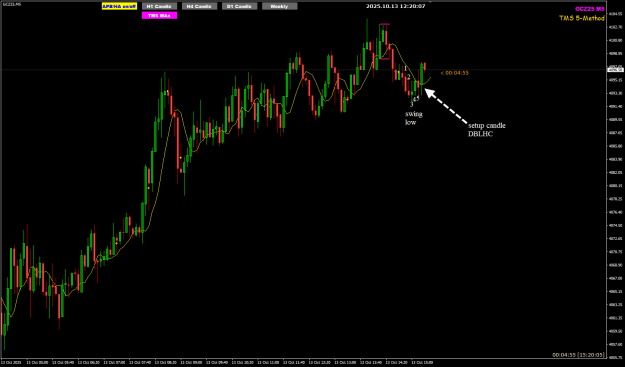Select the TMS 5-Method label
625x367 pixels.
point(582,18)
